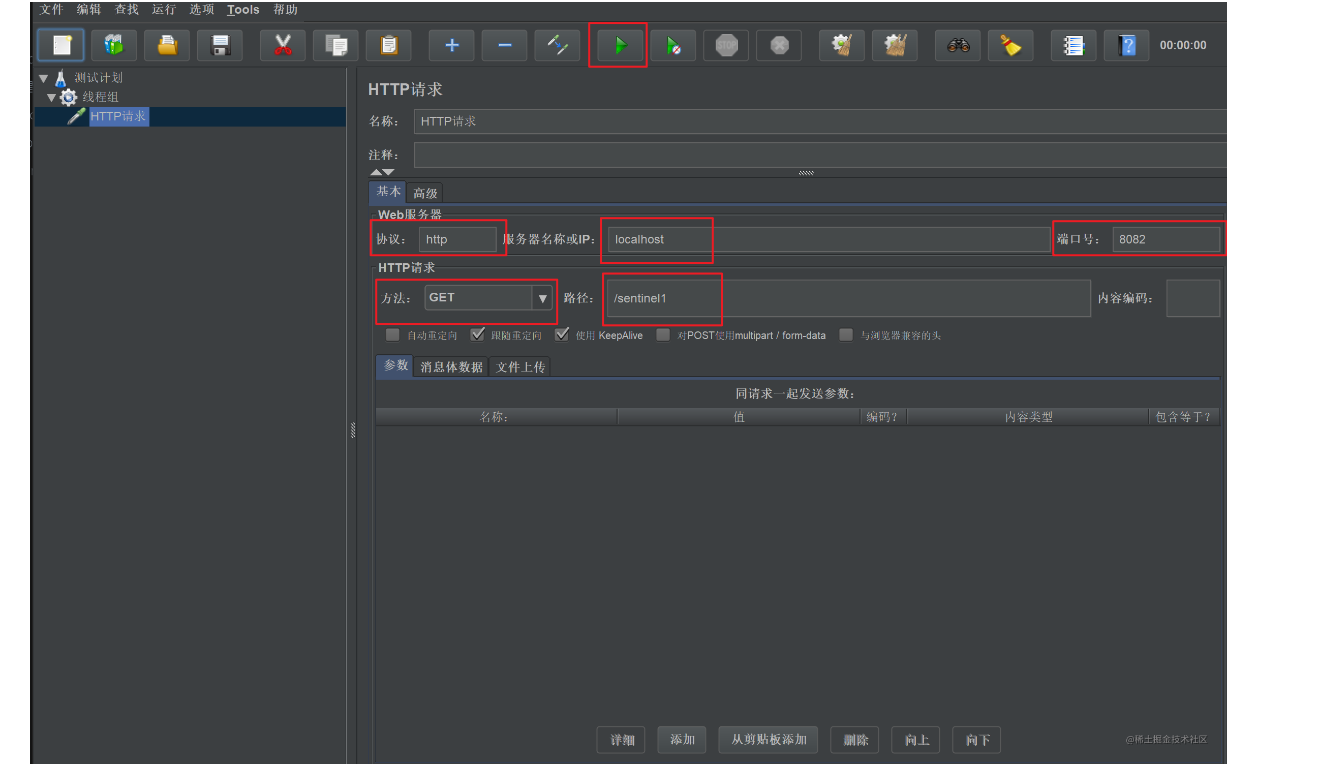This screenshot has height=777, width=1319.
Task: Switch to the 高级 tab
Action: pos(425,193)
